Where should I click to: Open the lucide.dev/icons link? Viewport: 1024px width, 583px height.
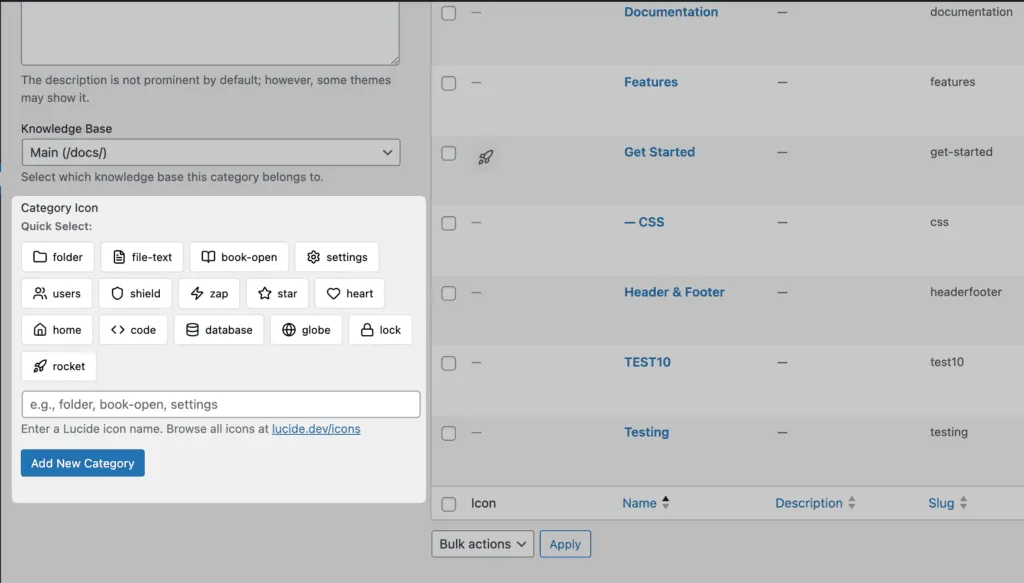316,429
